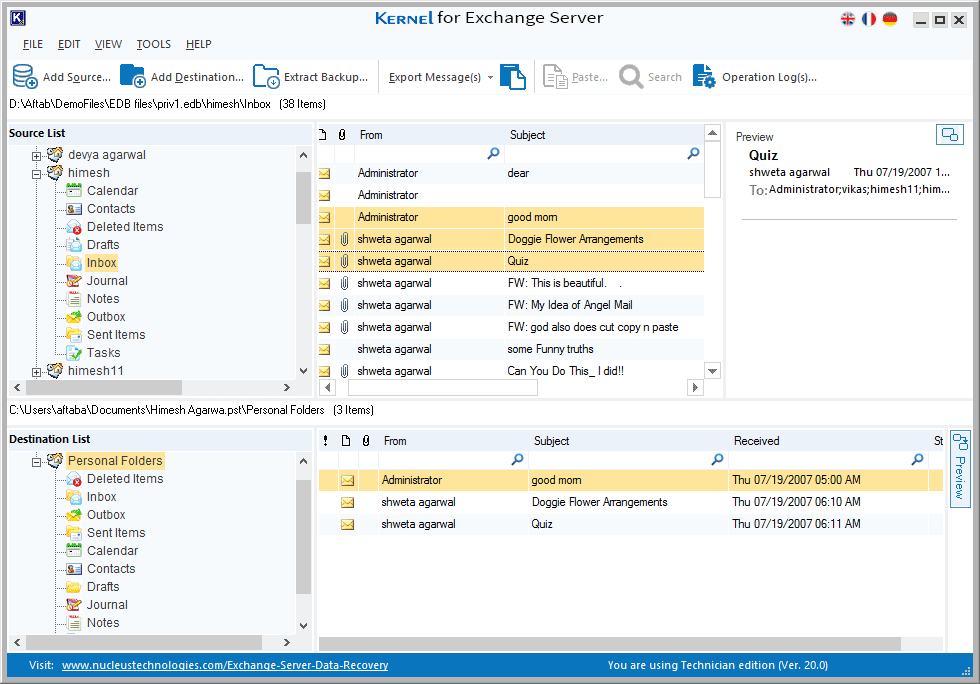Viewport: 980px width, 684px height.
Task: Select the Inbox folder in Destination List
Action: point(101,497)
